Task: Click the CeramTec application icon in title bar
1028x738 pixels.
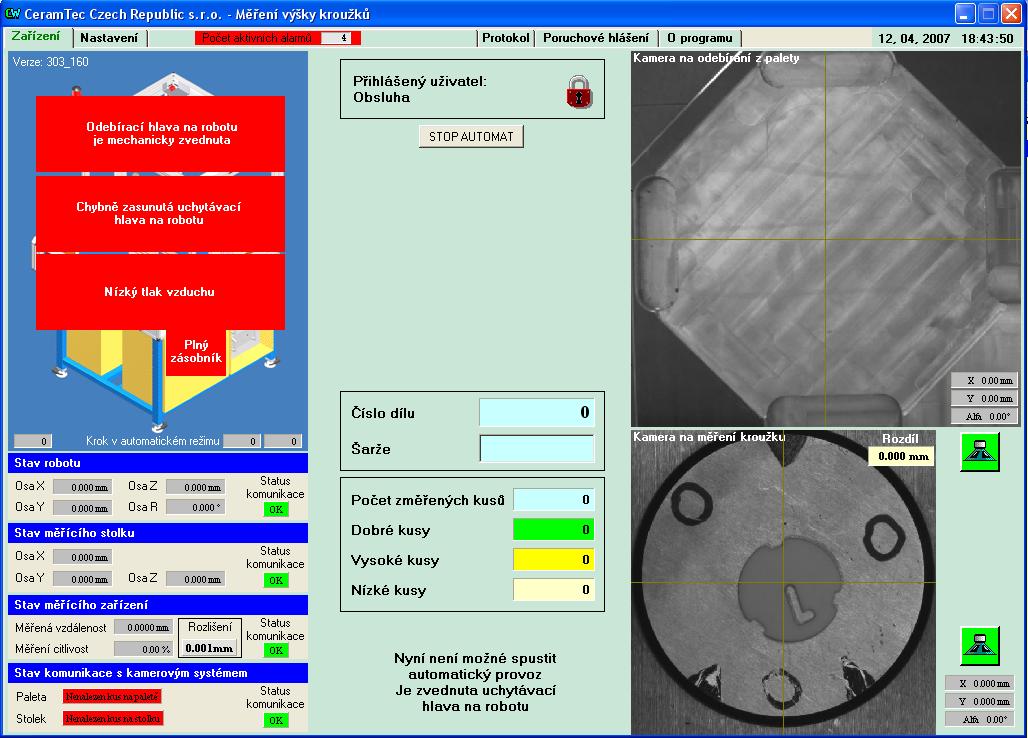Action: pyautogui.click(x=13, y=14)
